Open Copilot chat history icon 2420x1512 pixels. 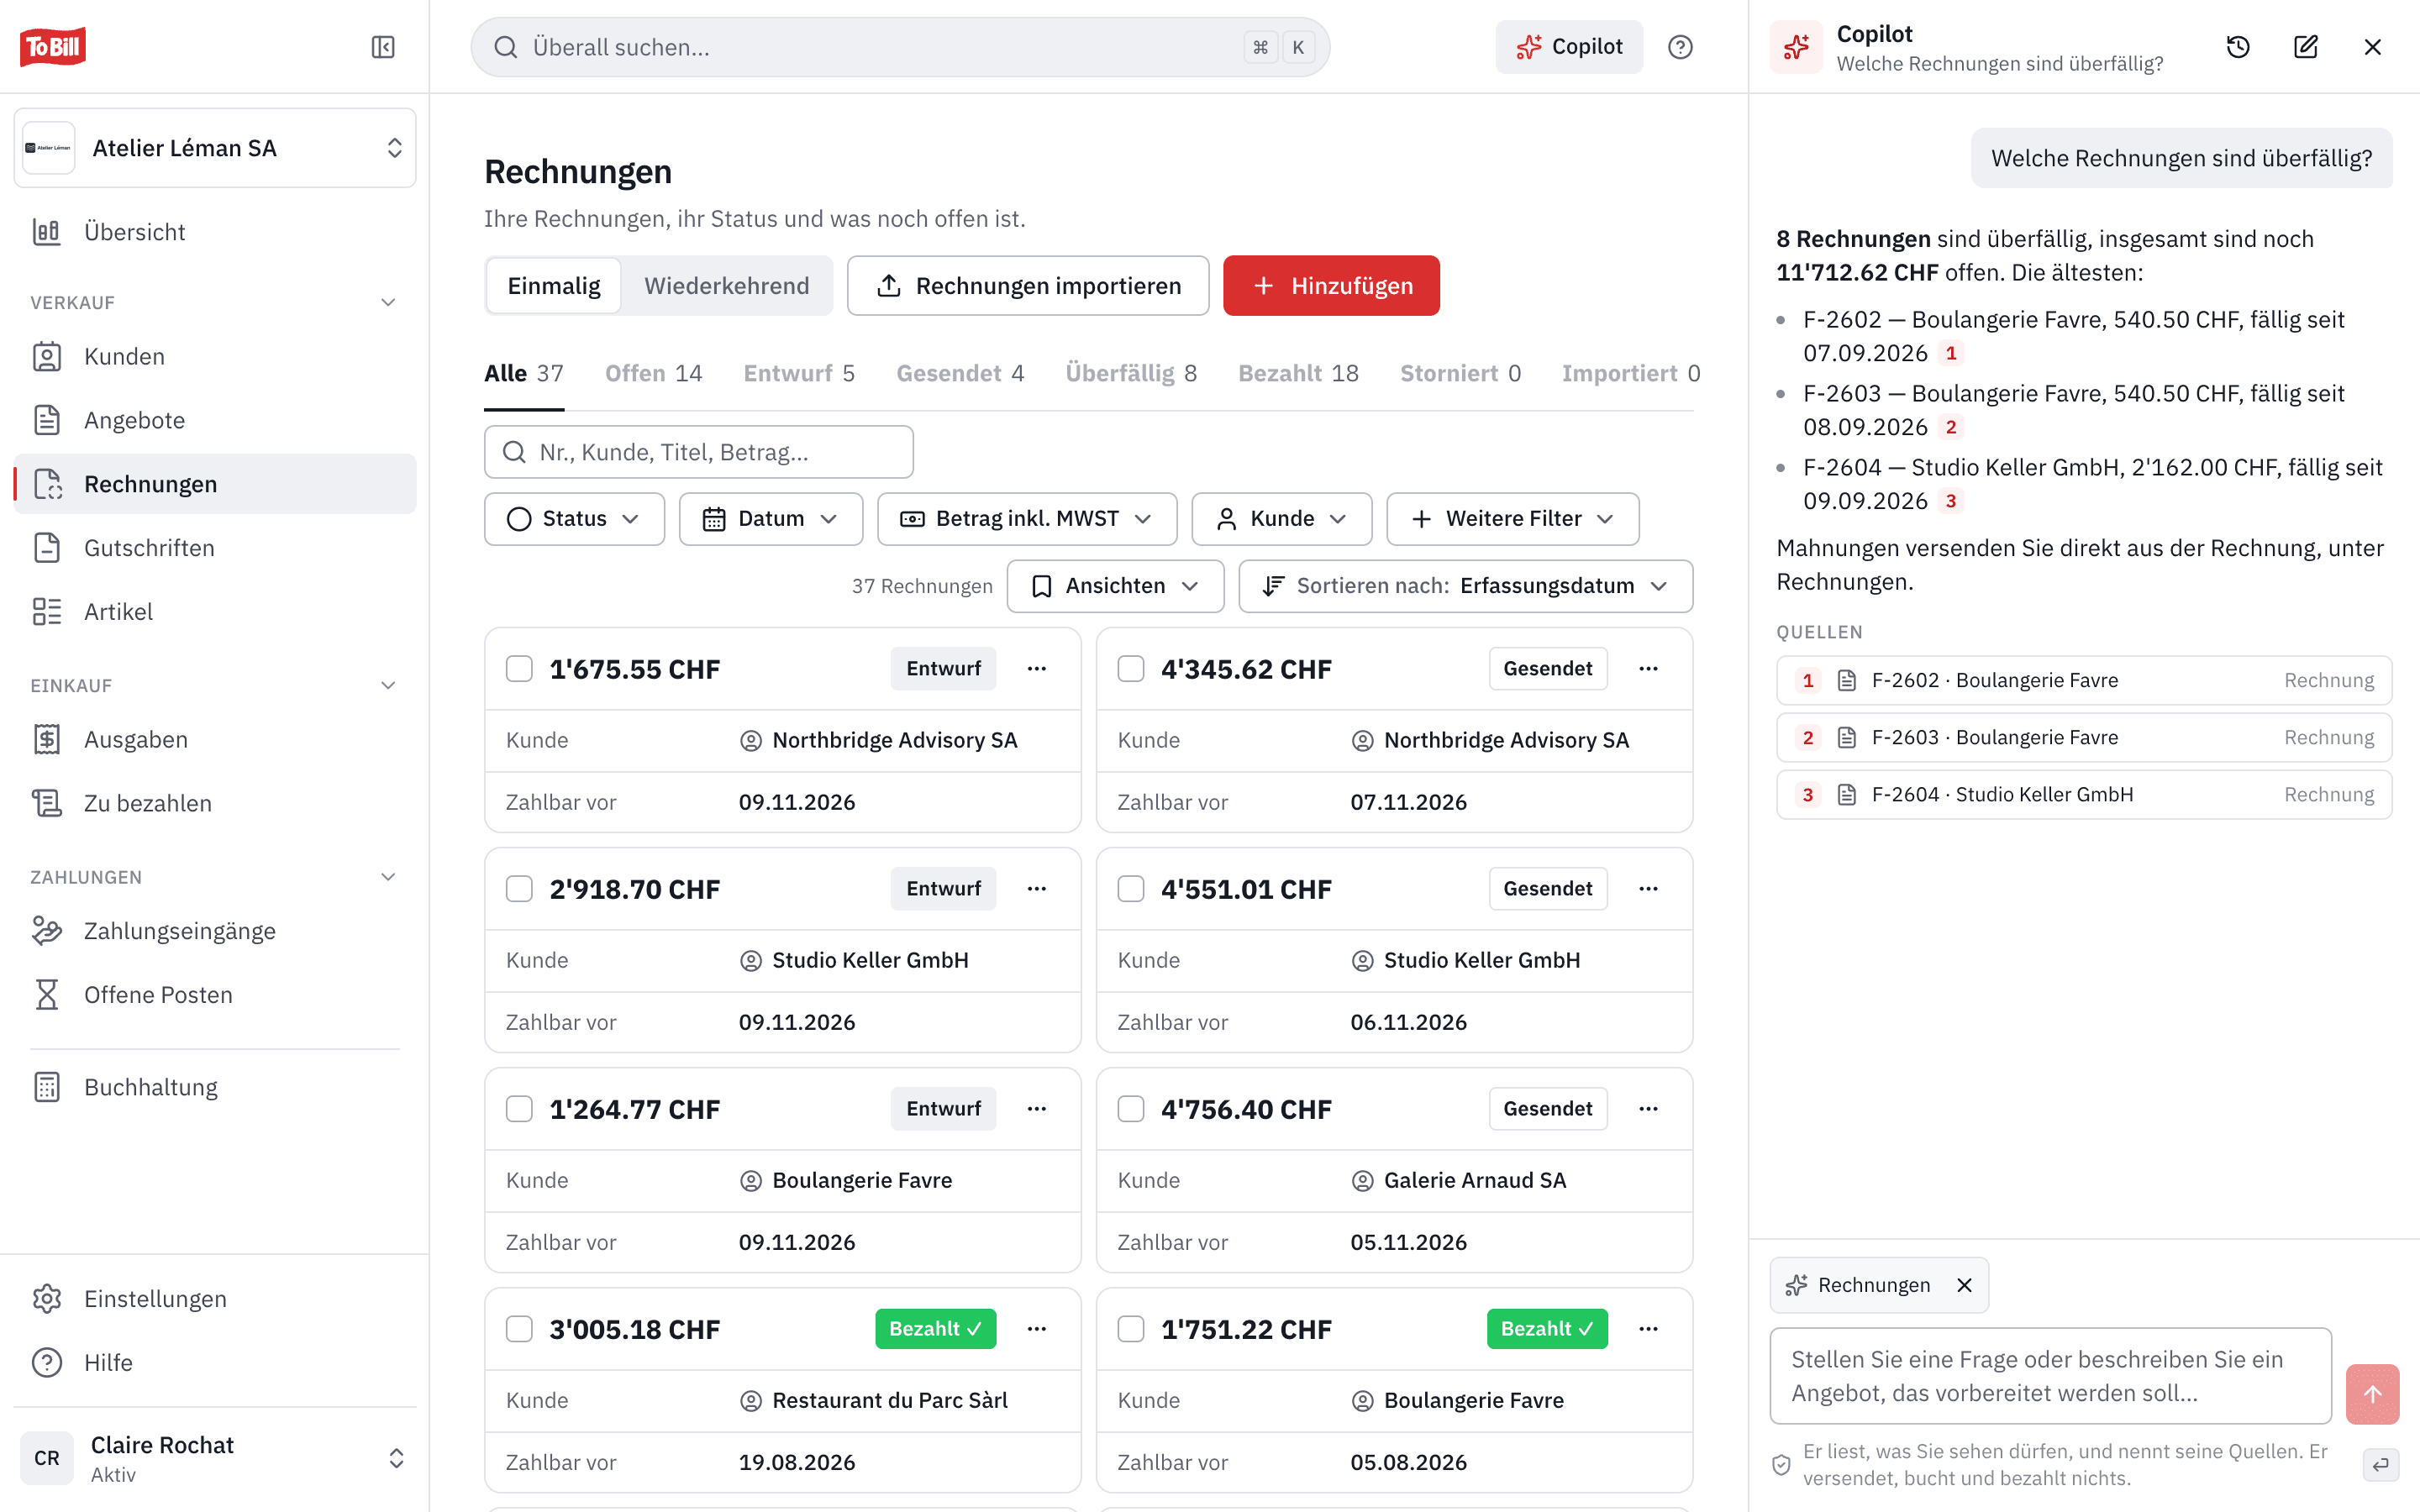click(2238, 47)
